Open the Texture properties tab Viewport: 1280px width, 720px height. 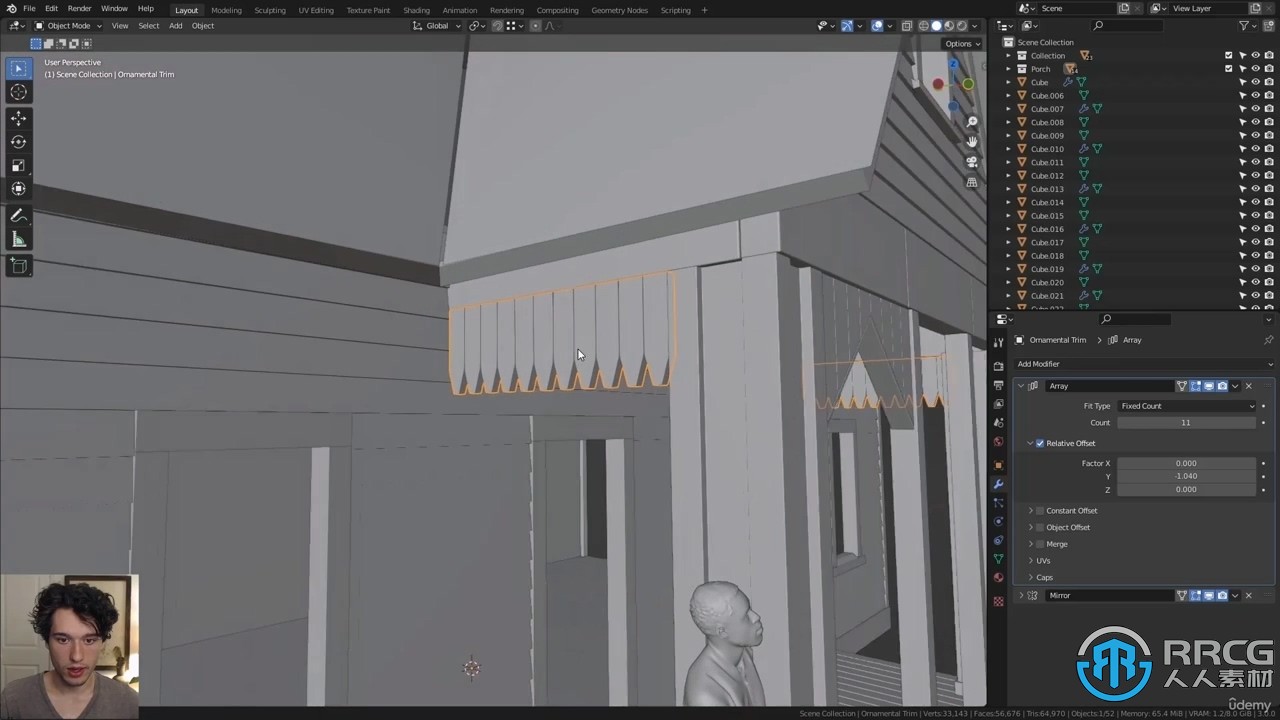[998, 601]
